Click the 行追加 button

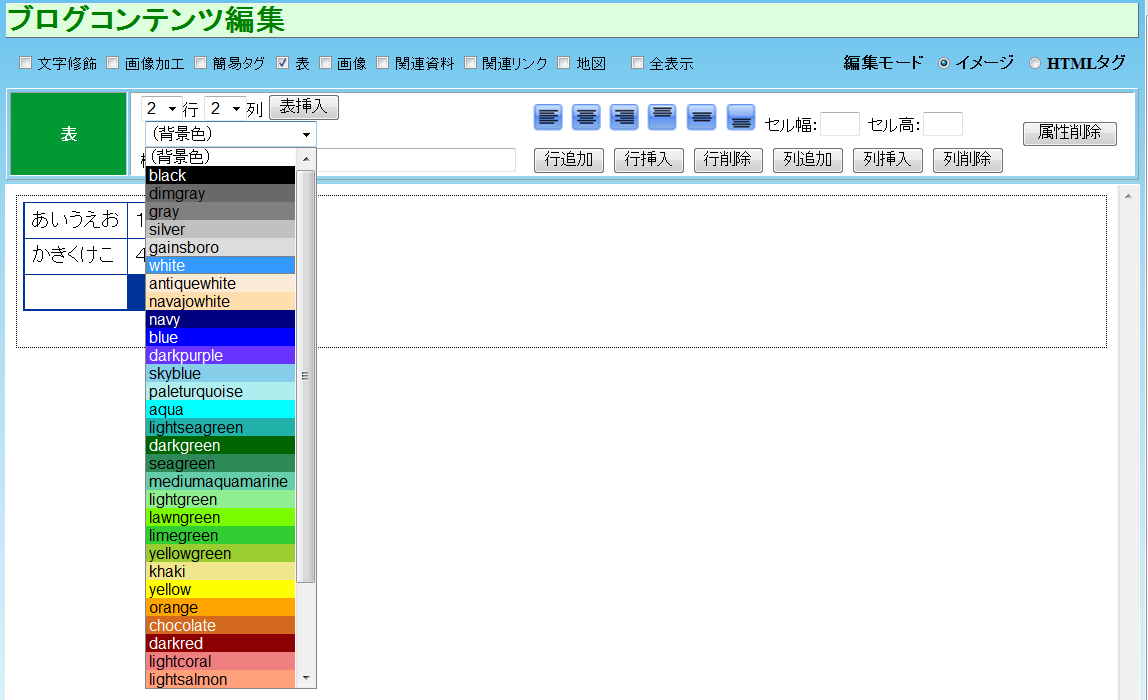569,160
